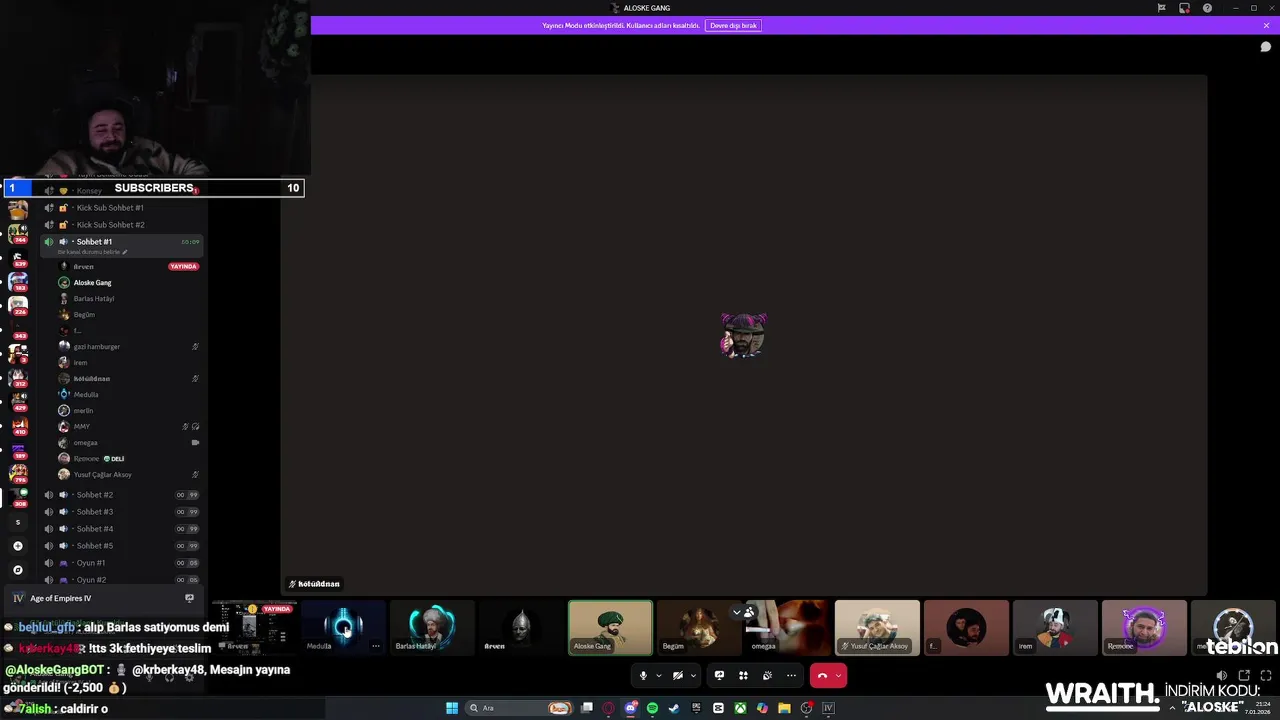Image resolution: width=1280 pixels, height=720 pixels.
Task: Select the Yusuf Çağlar Aksoy participant tile
Action: (x=877, y=627)
